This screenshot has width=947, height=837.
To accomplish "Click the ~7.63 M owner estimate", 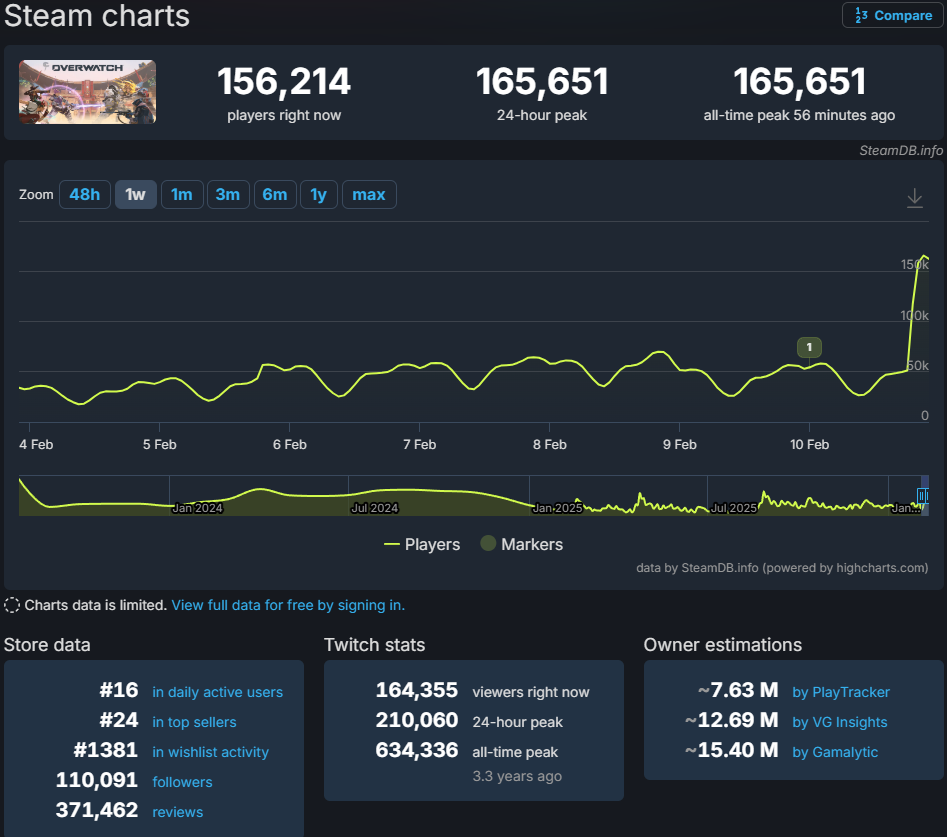I will click(x=738, y=690).
